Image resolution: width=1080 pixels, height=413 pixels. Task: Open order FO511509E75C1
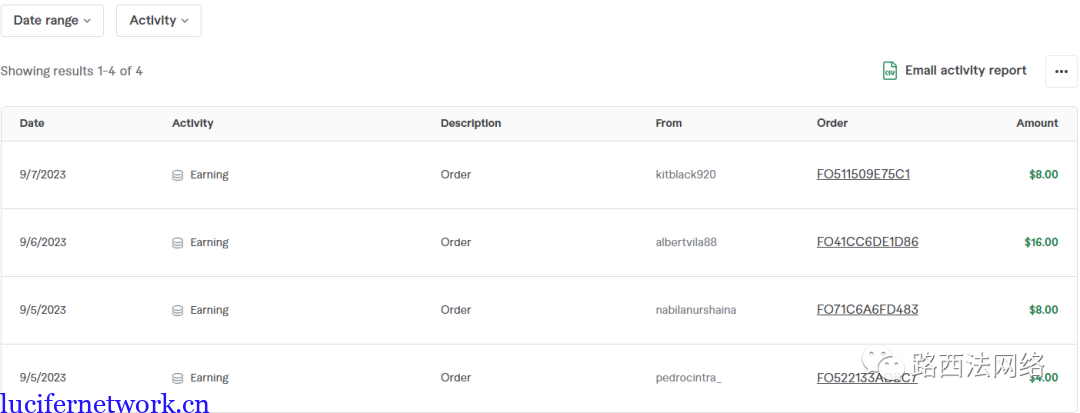click(x=863, y=174)
